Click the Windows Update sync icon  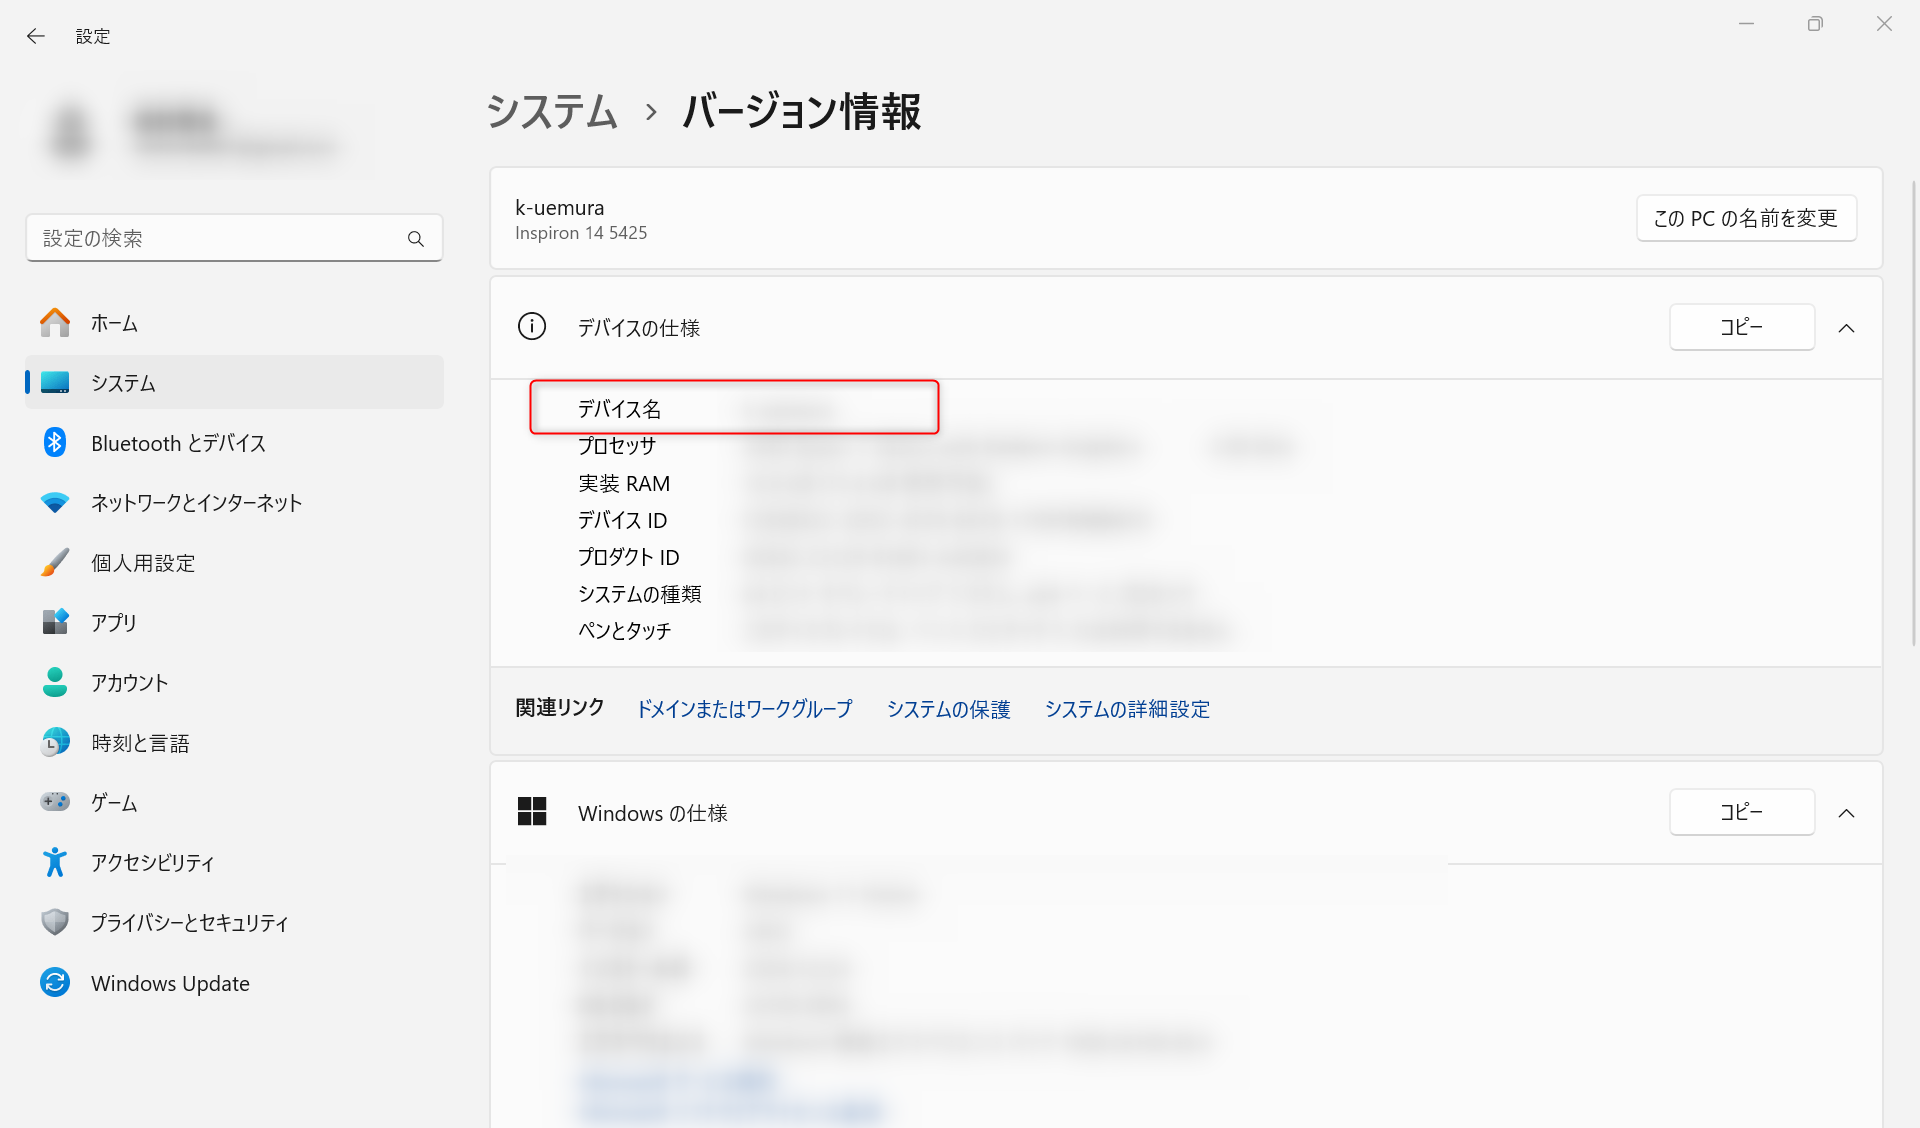click(x=55, y=982)
